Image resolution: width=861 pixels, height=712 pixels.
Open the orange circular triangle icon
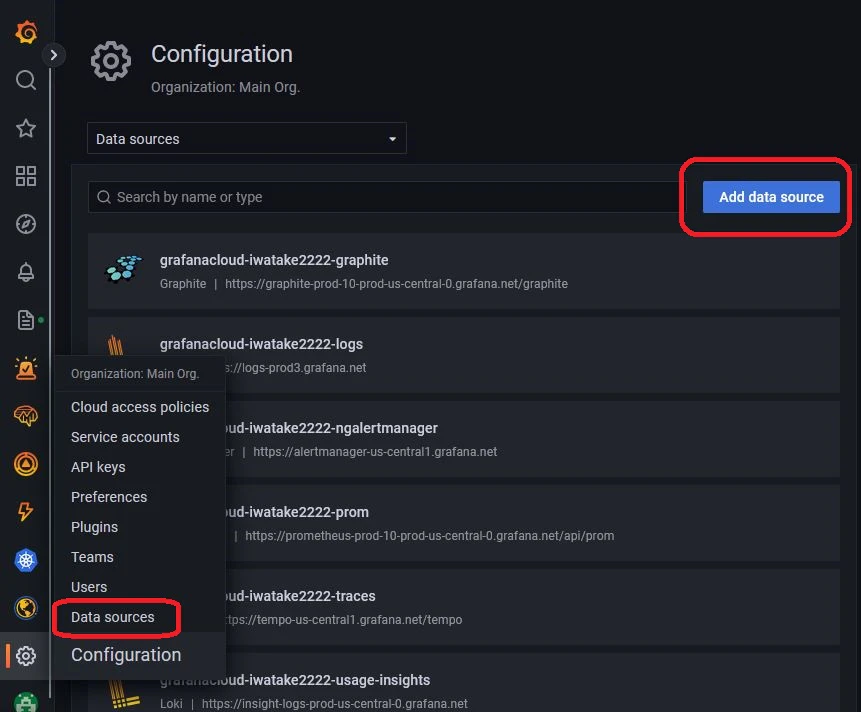coord(26,464)
